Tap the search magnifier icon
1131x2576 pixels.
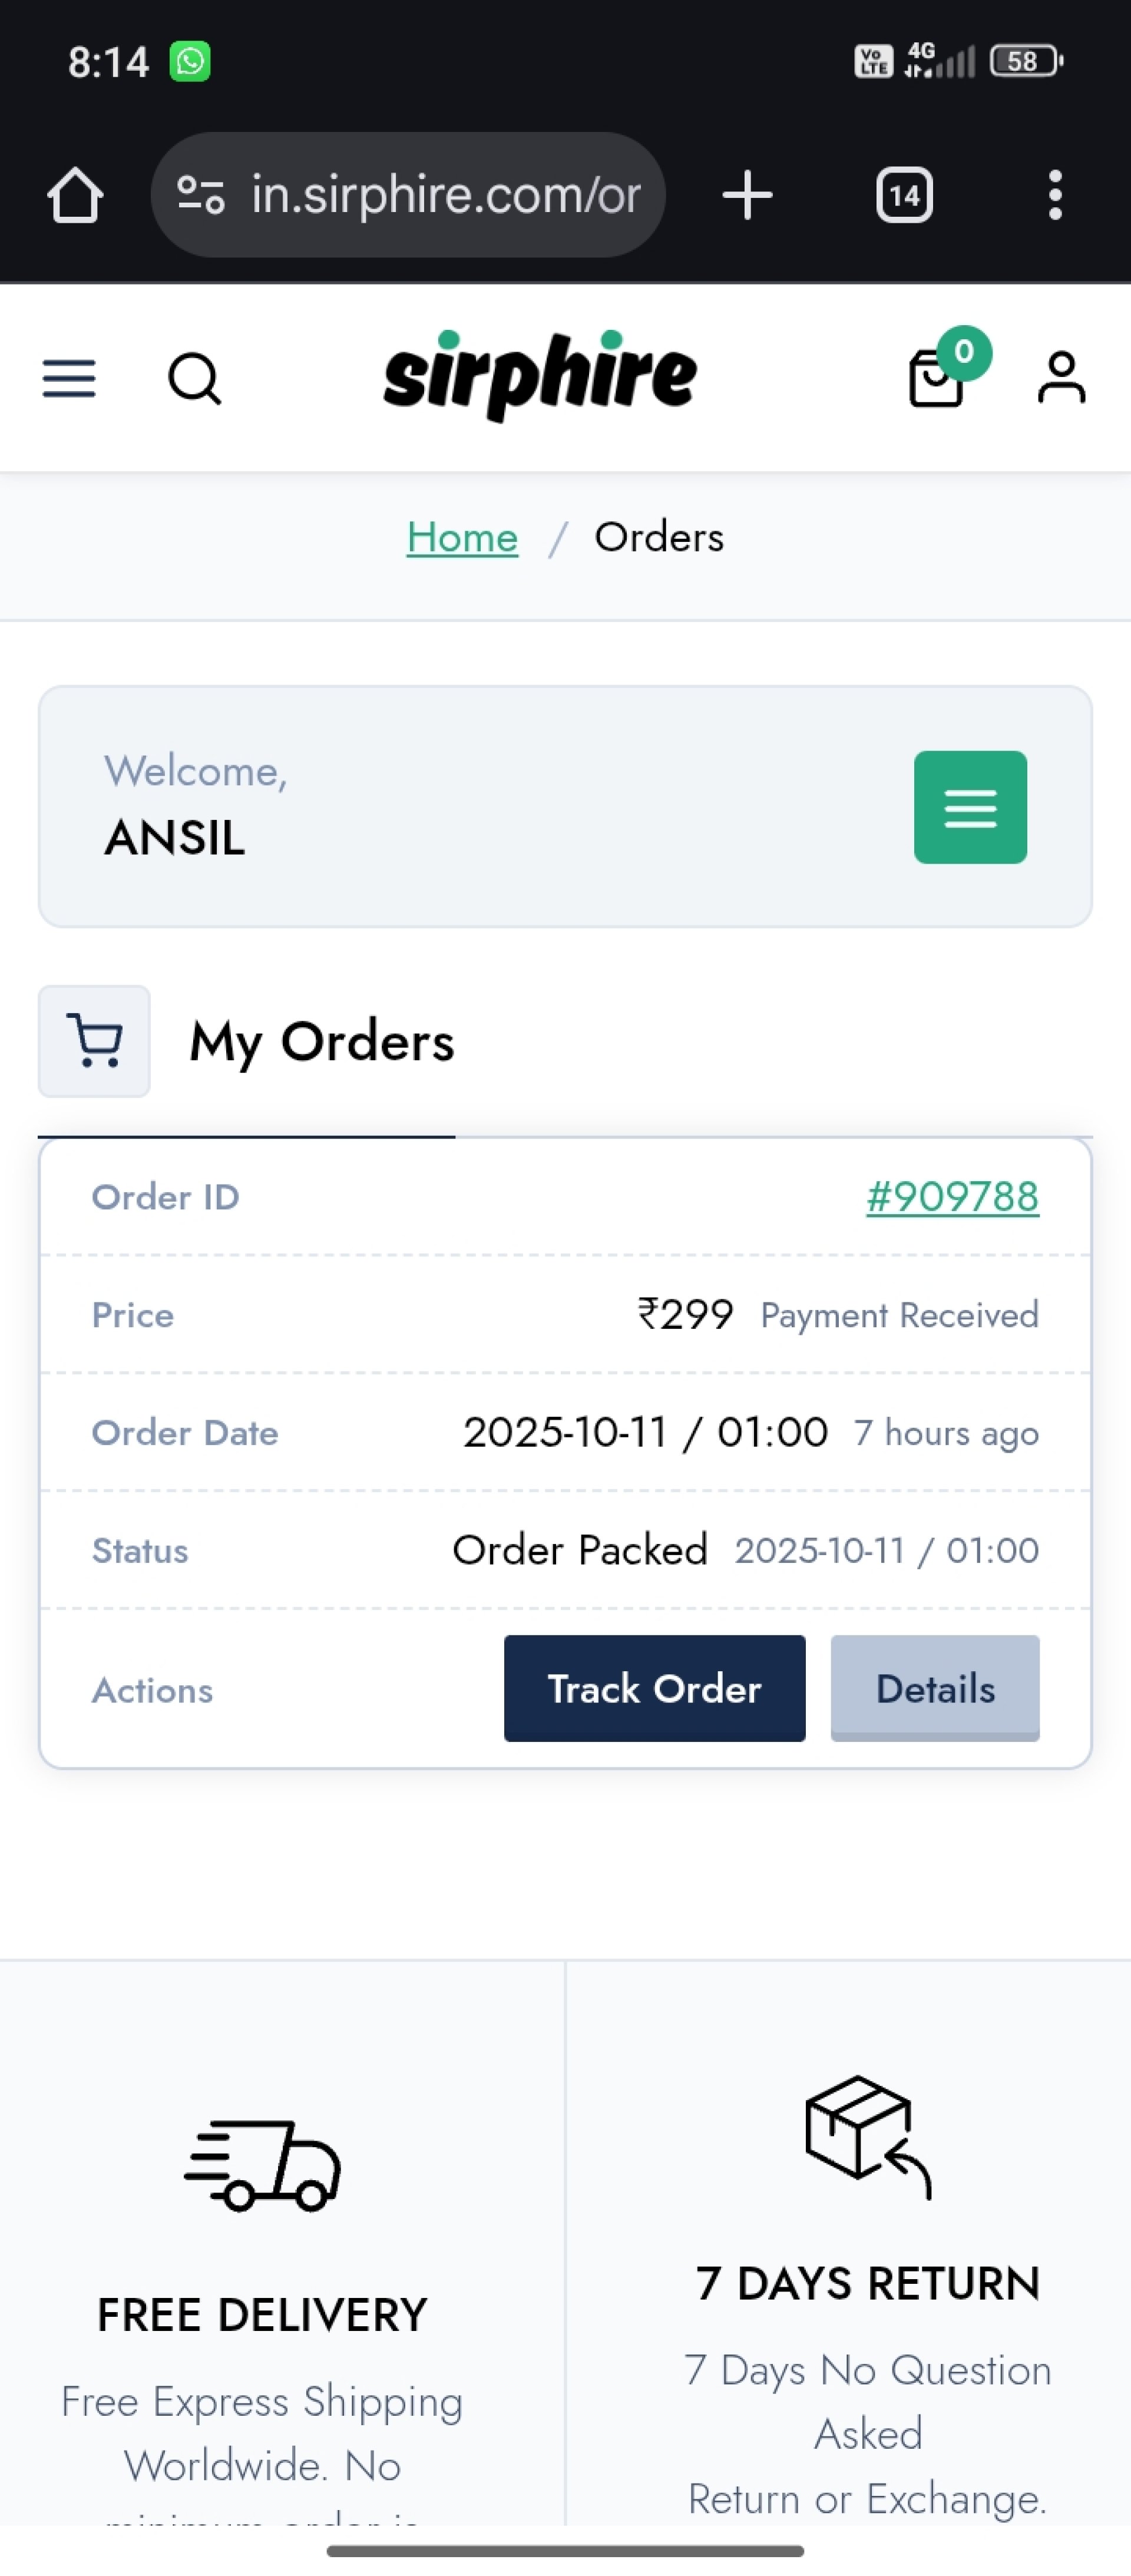[194, 379]
